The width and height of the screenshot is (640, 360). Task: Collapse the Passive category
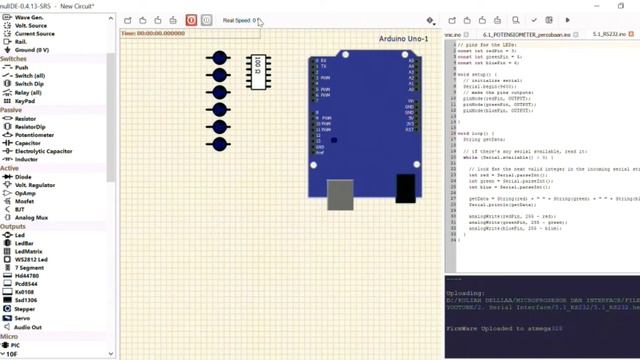(x=11, y=110)
